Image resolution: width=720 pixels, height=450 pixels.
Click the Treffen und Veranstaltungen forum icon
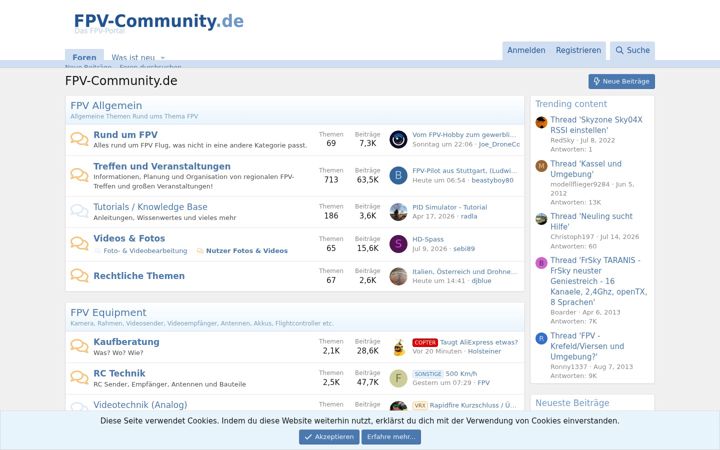click(79, 175)
